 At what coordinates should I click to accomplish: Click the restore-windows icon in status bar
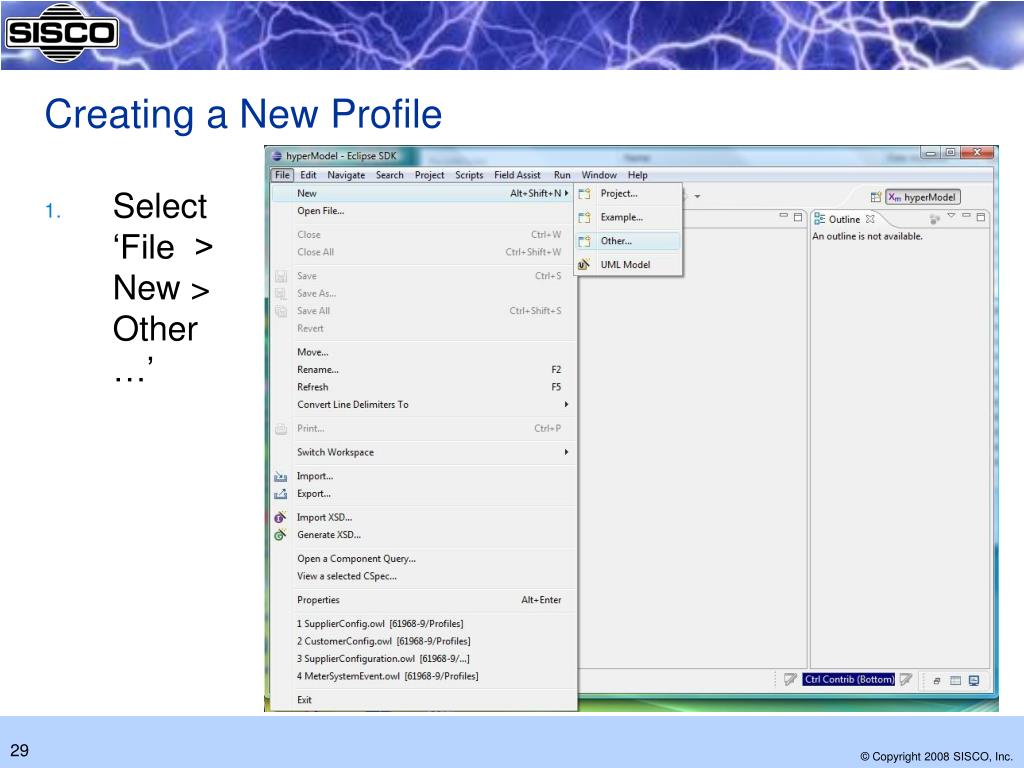coord(936,681)
